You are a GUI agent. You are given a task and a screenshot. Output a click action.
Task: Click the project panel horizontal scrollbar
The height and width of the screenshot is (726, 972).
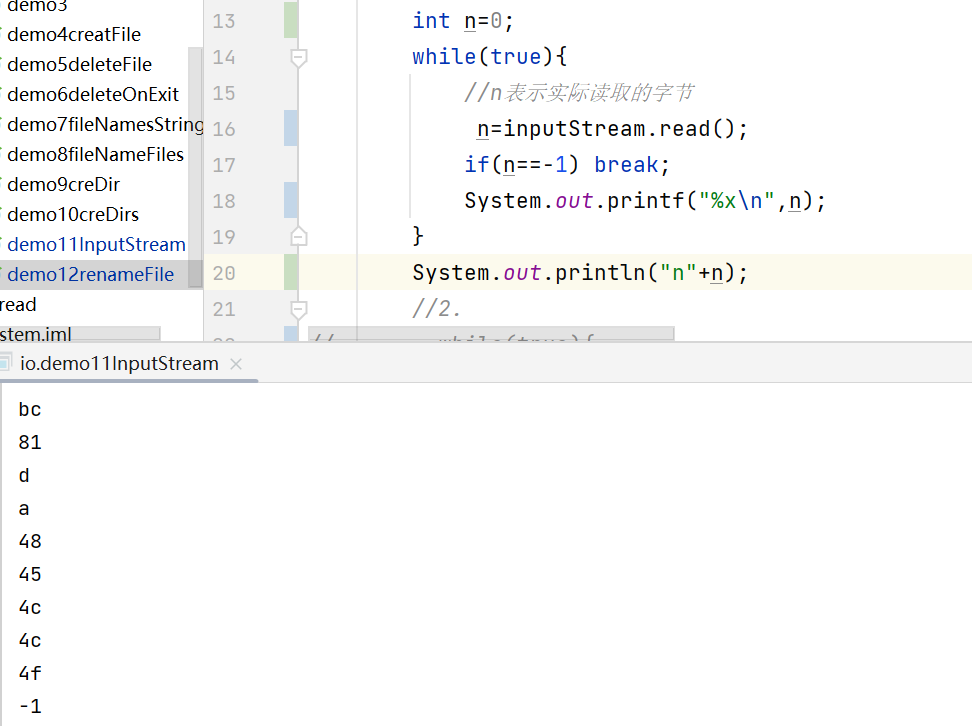point(80,334)
